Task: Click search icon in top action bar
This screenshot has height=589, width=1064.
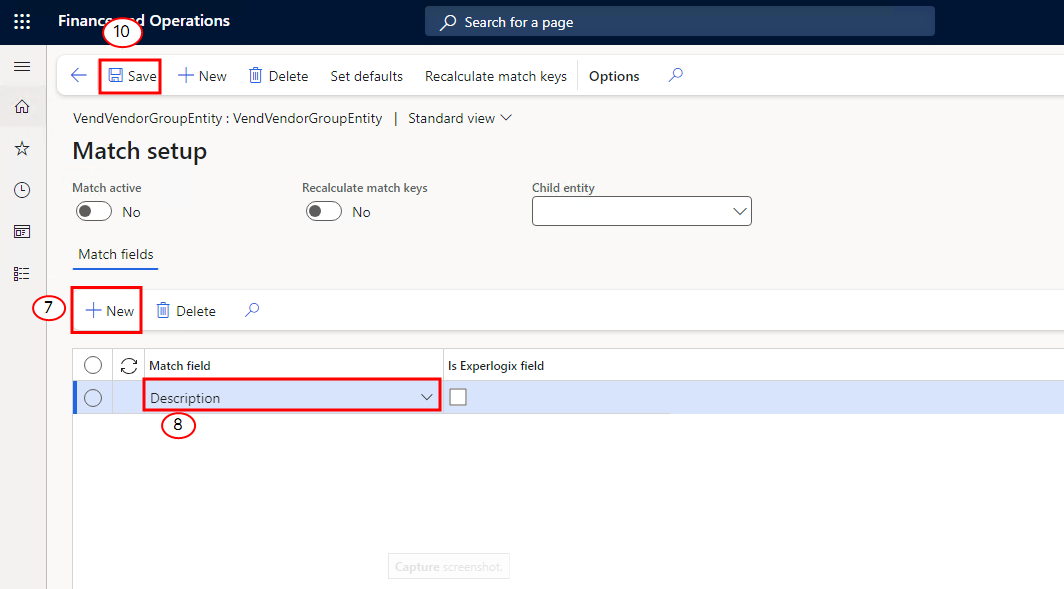Action: coord(675,75)
